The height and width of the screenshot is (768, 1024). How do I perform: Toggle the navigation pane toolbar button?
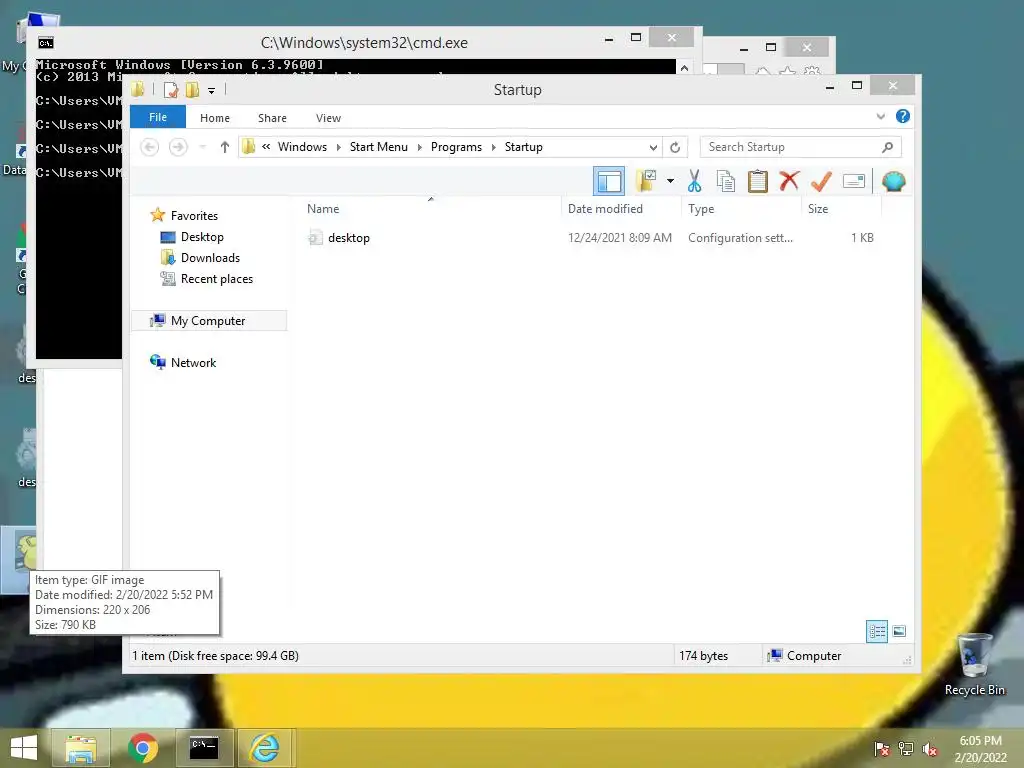tap(609, 182)
